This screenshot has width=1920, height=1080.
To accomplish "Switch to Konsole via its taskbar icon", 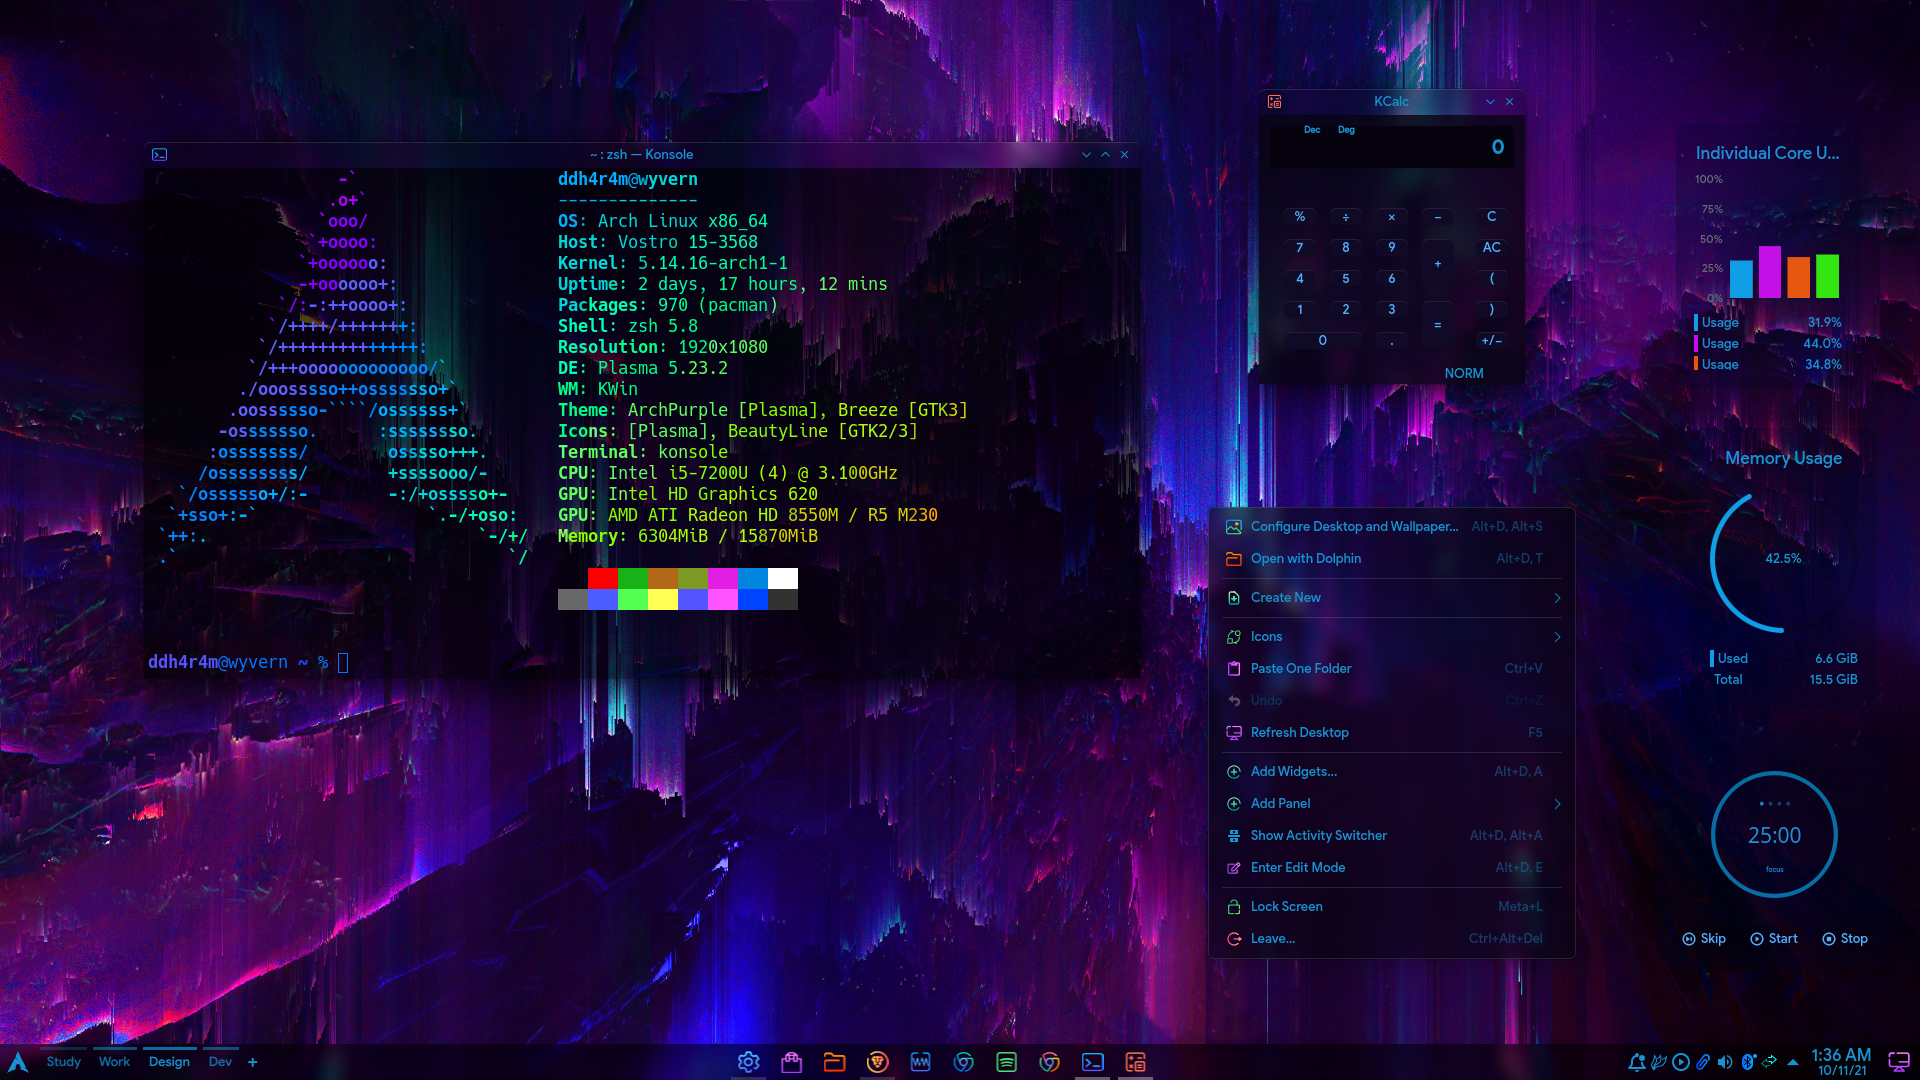I will [1093, 1062].
